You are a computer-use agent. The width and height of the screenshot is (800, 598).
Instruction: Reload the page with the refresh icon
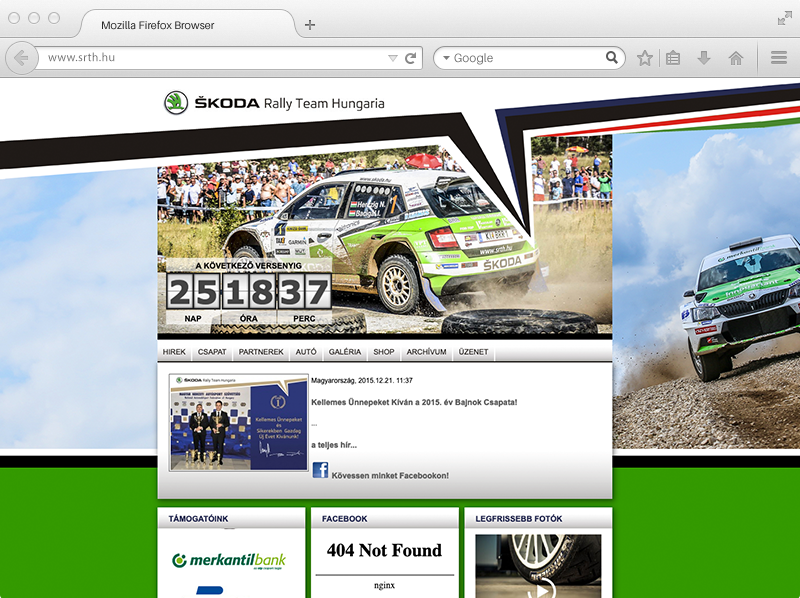click(410, 59)
